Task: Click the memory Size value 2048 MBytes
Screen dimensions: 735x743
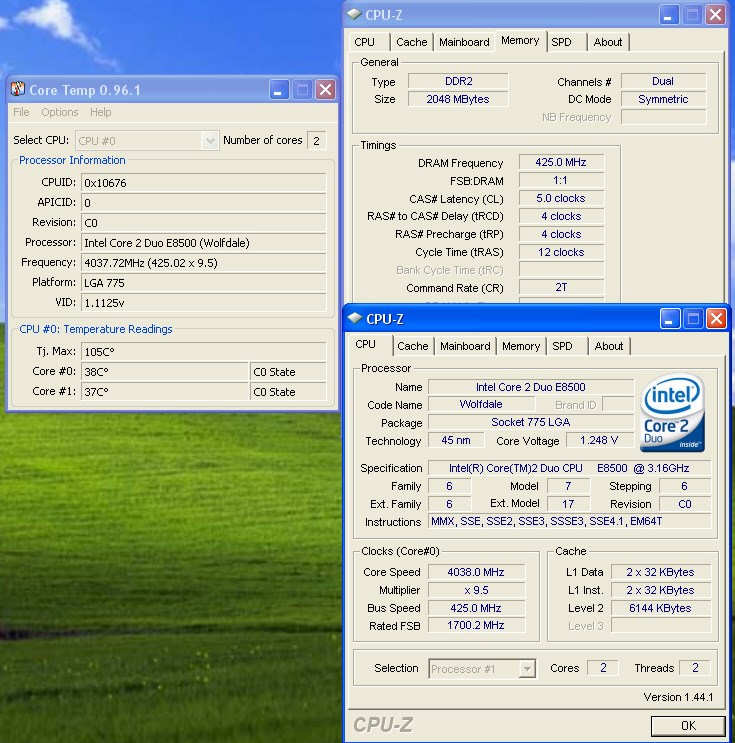Action: (x=458, y=99)
